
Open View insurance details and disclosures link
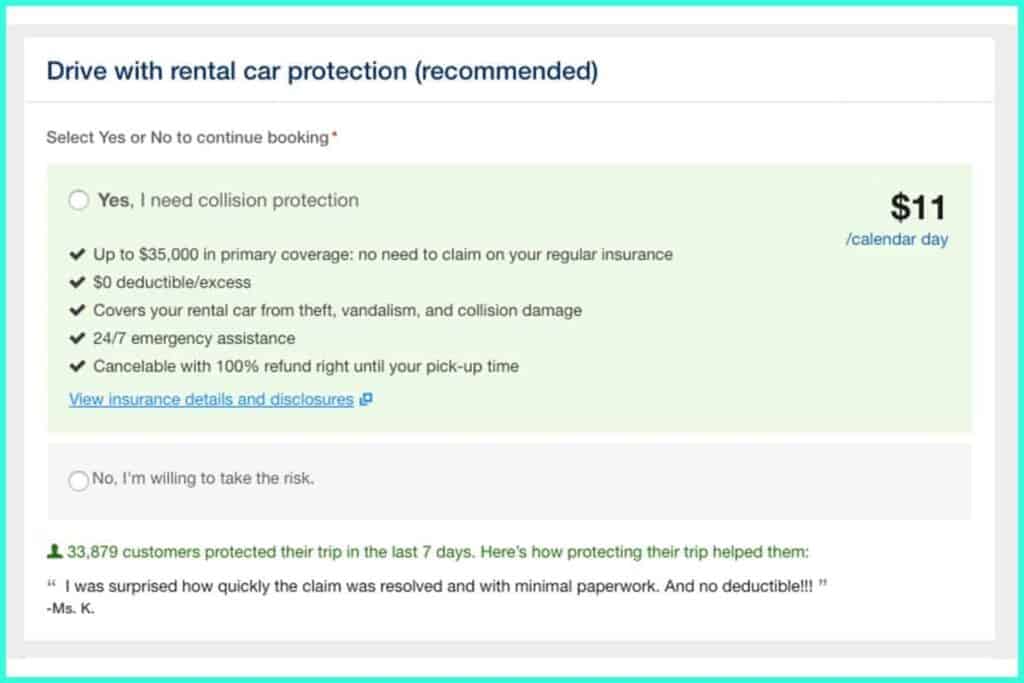[211, 399]
